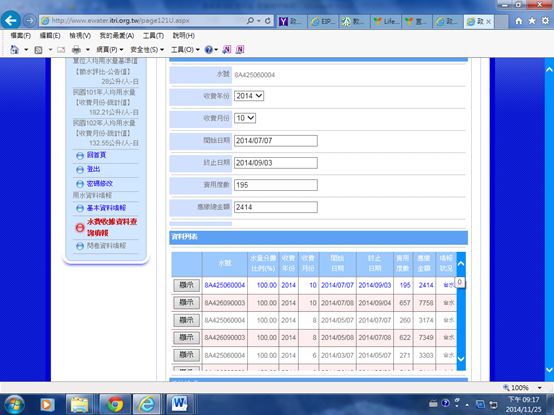554x415 pixels.
Task: Click the RSS feeds icon in command bar
Action: 39,50
